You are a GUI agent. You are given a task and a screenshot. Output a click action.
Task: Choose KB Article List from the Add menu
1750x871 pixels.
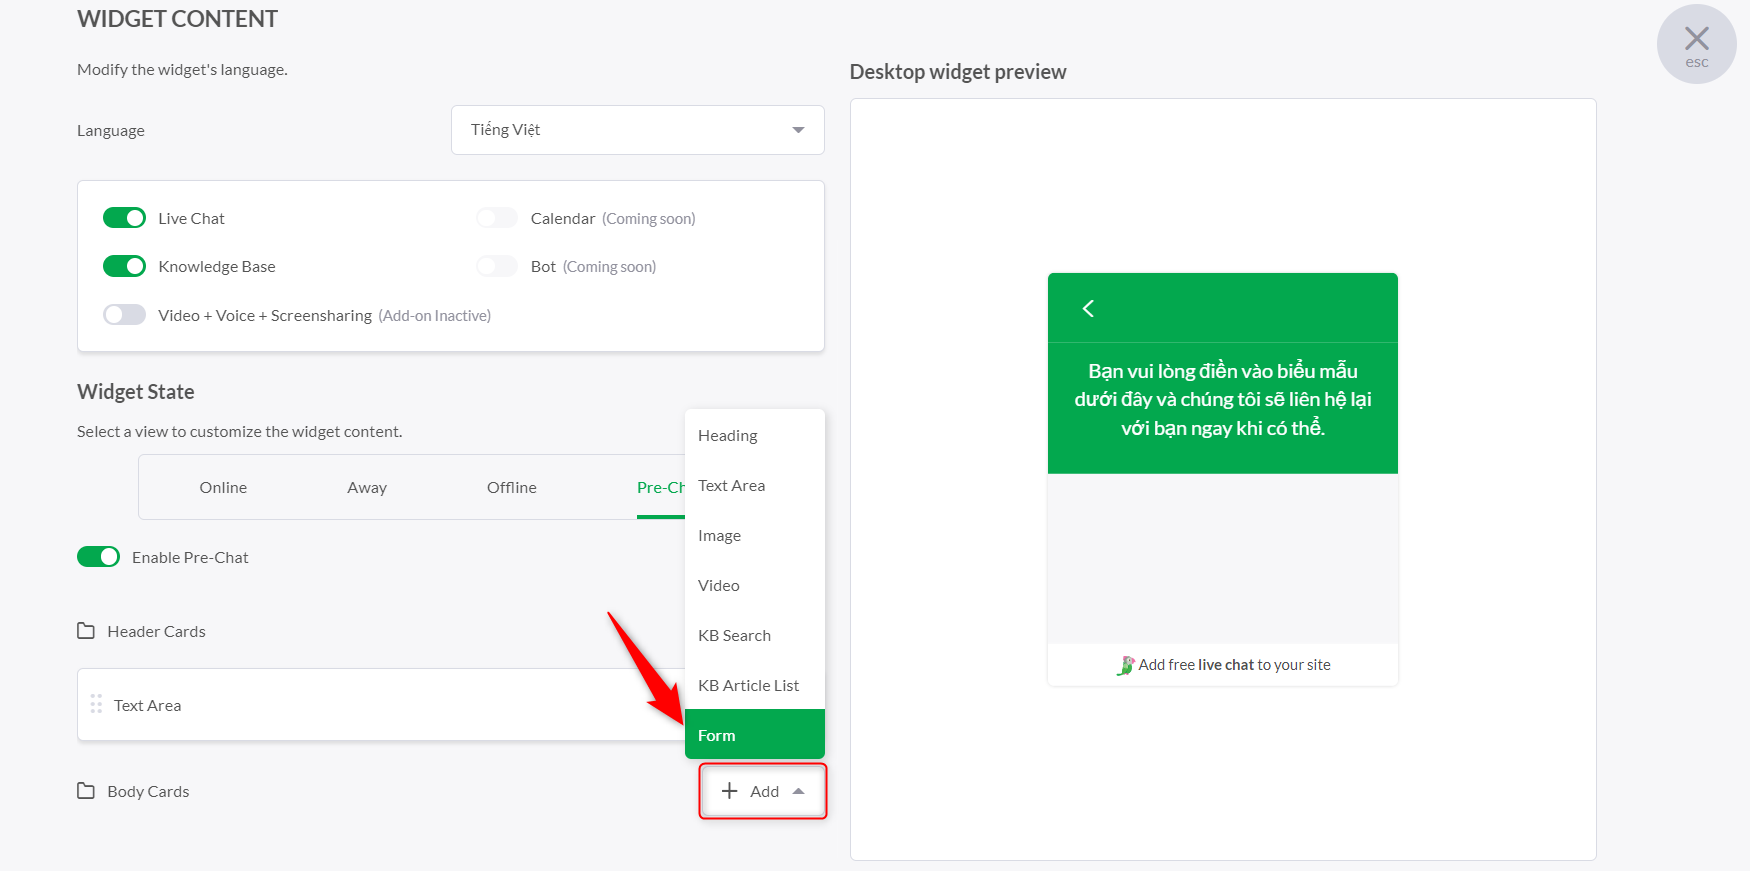755,685
